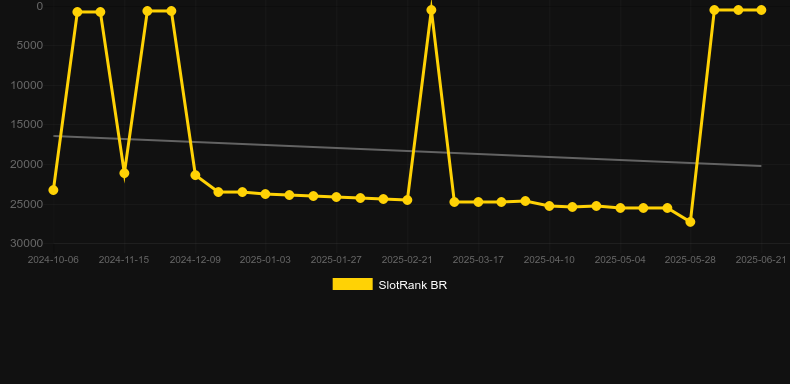Click the y-axis value 25000
This screenshot has height=384, width=790.
click(27, 204)
